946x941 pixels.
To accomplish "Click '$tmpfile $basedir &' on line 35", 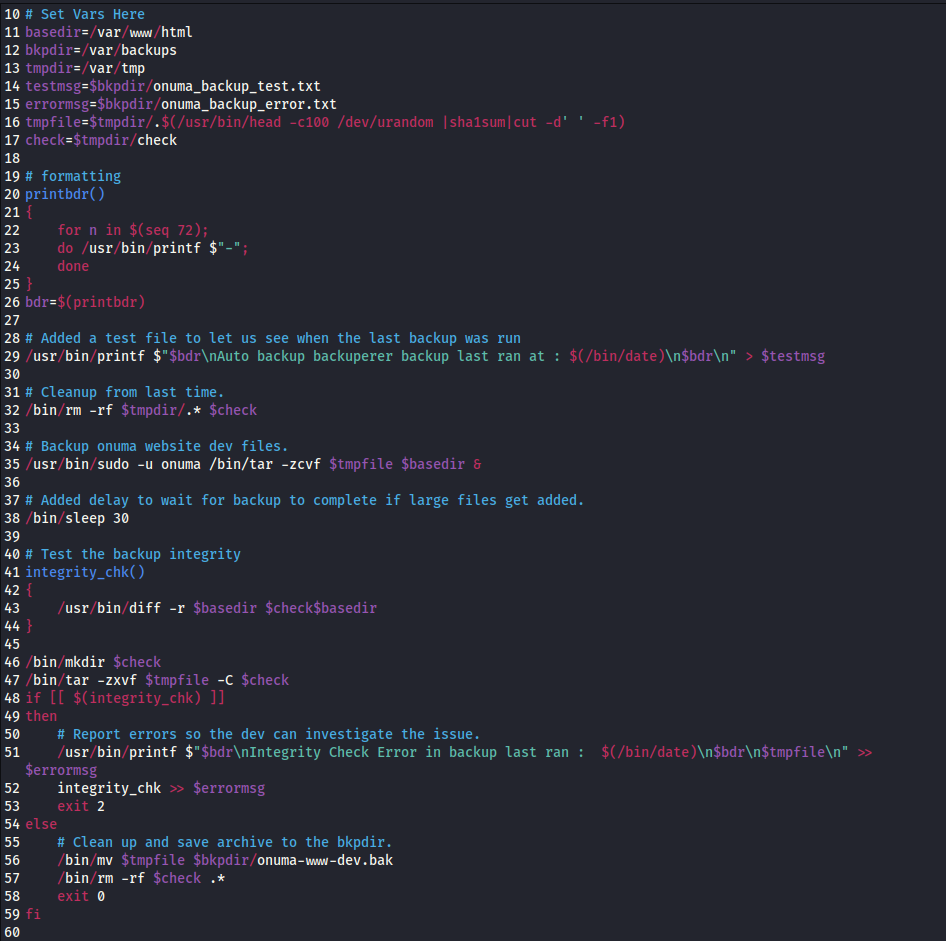I will 405,464.
